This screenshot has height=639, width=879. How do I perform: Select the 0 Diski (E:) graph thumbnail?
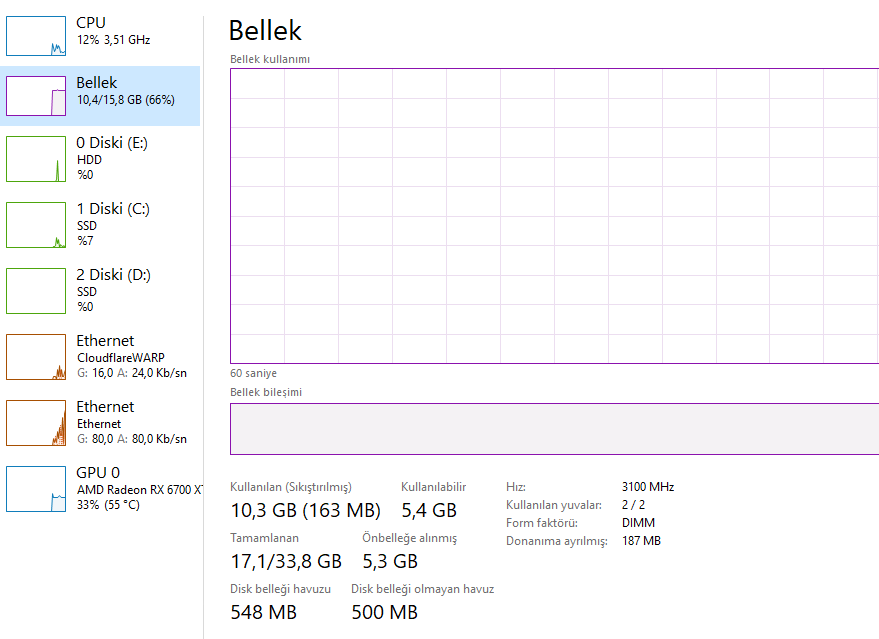click(34, 159)
